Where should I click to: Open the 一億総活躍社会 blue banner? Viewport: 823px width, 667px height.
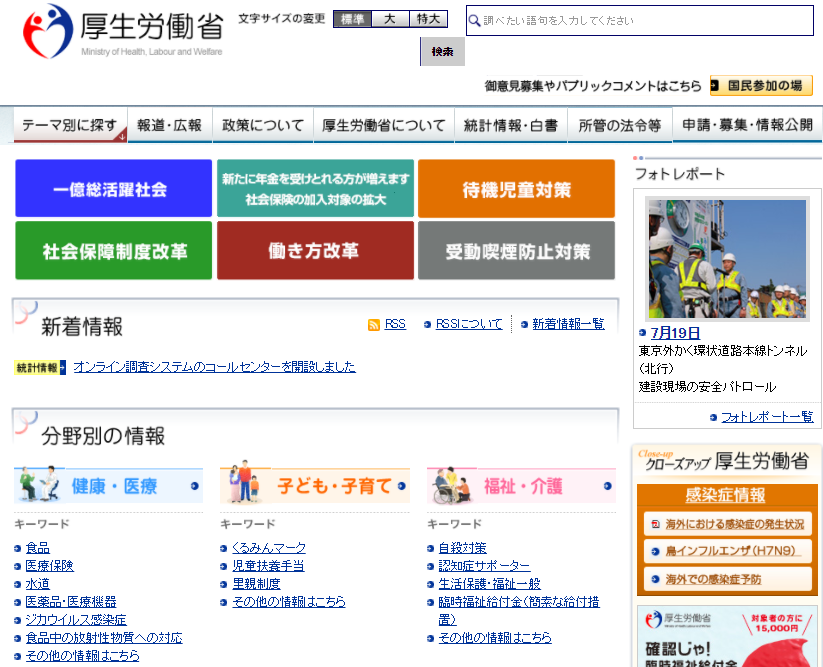click(113, 188)
